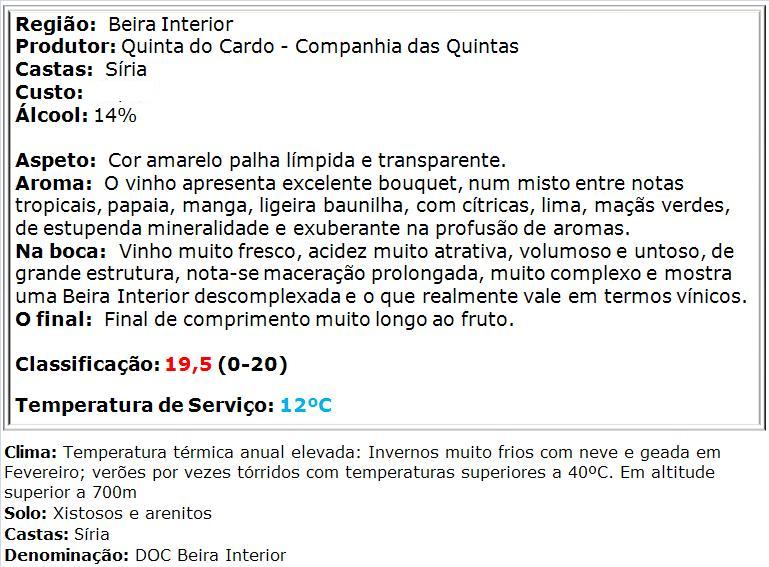Click the O final heading
769x567 pixels.
click(x=53, y=320)
